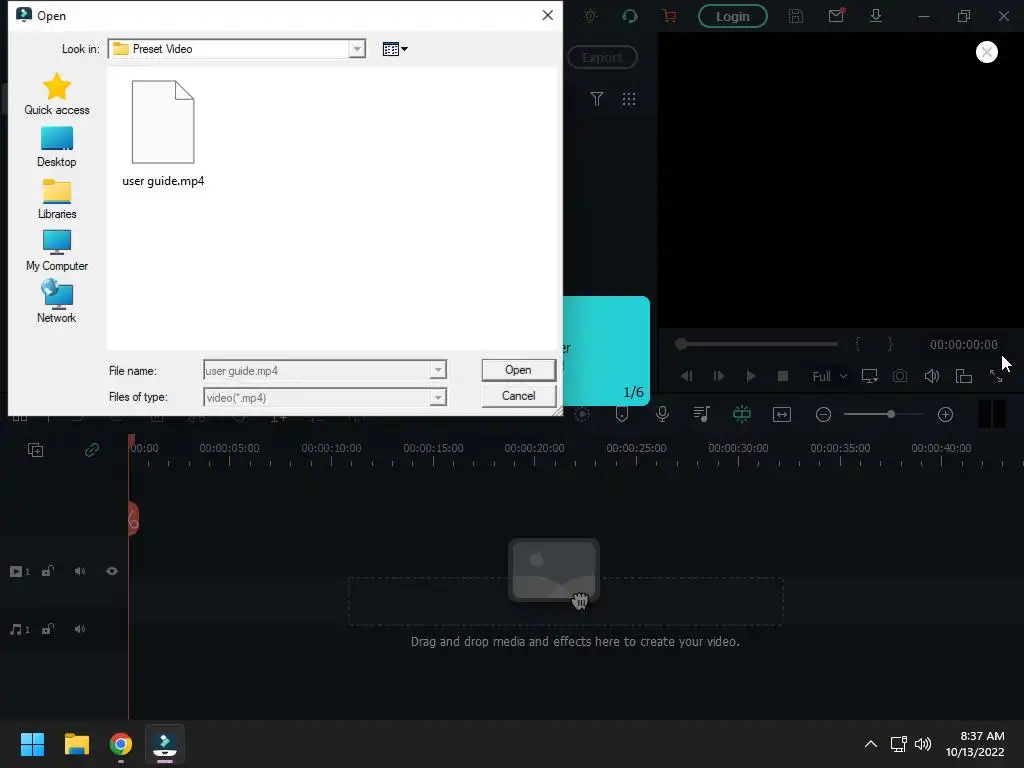Open the messages envelope icon
Viewport: 1024px width, 768px height.
(x=836, y=16)
